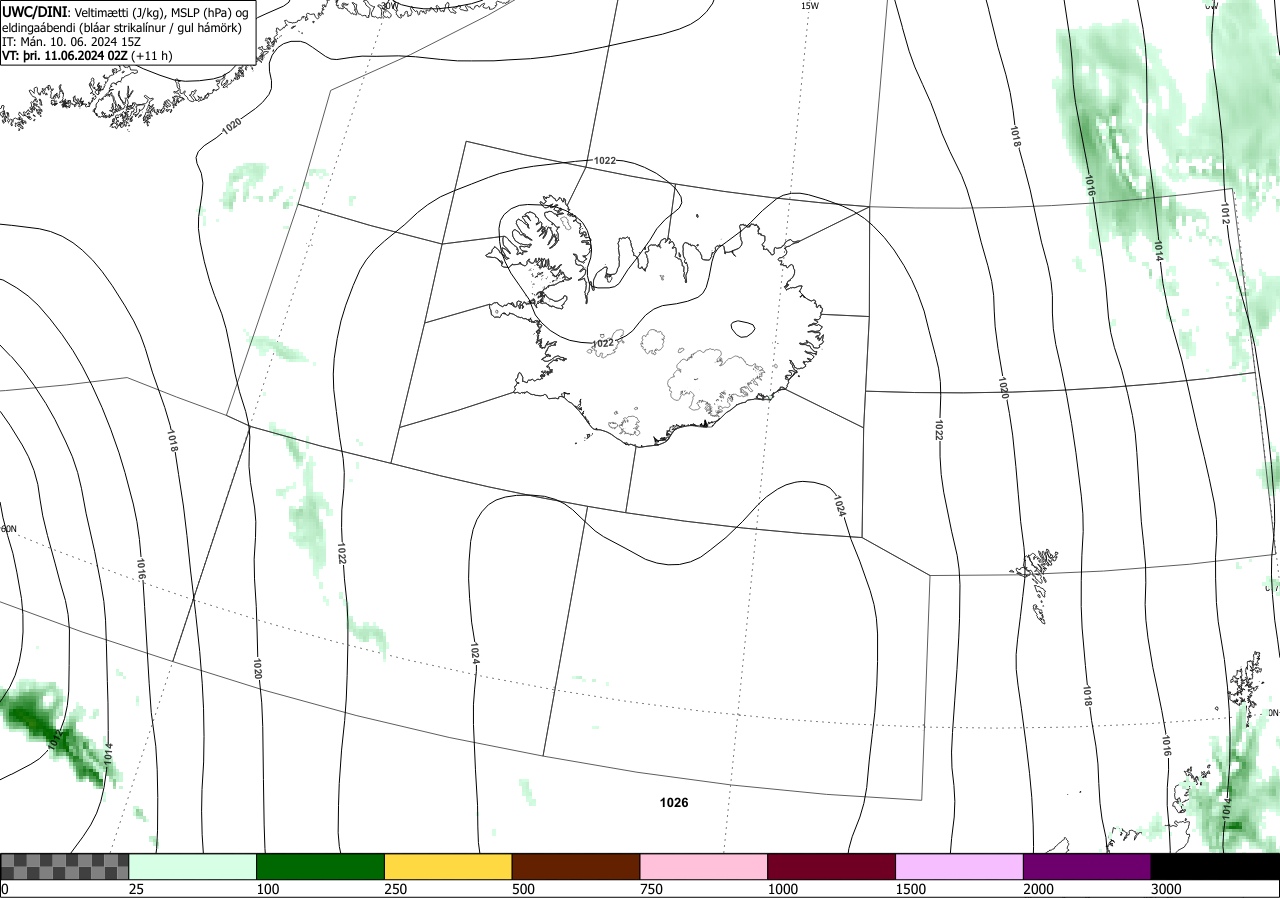Click the legend value "250"
The image size is (1280, 898).
pyautogui.click(x=395, y=889)
